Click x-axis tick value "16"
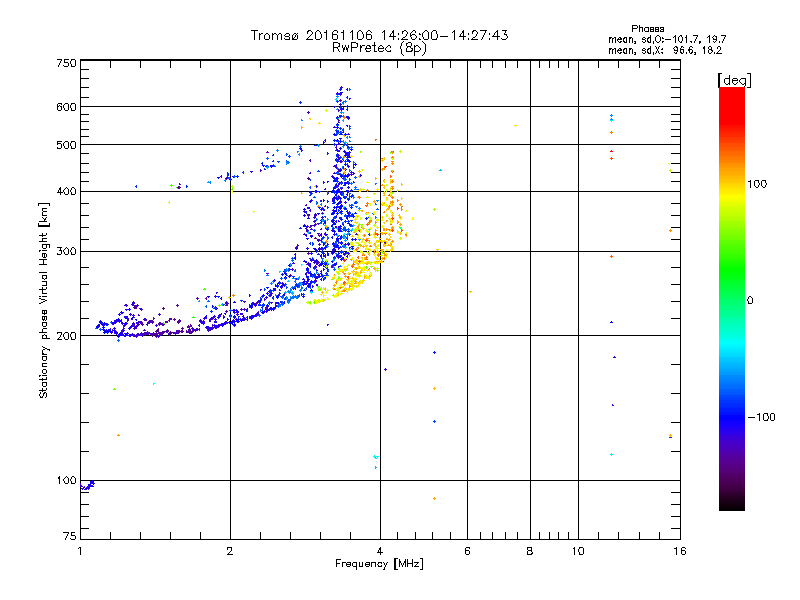 tap(680, 551)
